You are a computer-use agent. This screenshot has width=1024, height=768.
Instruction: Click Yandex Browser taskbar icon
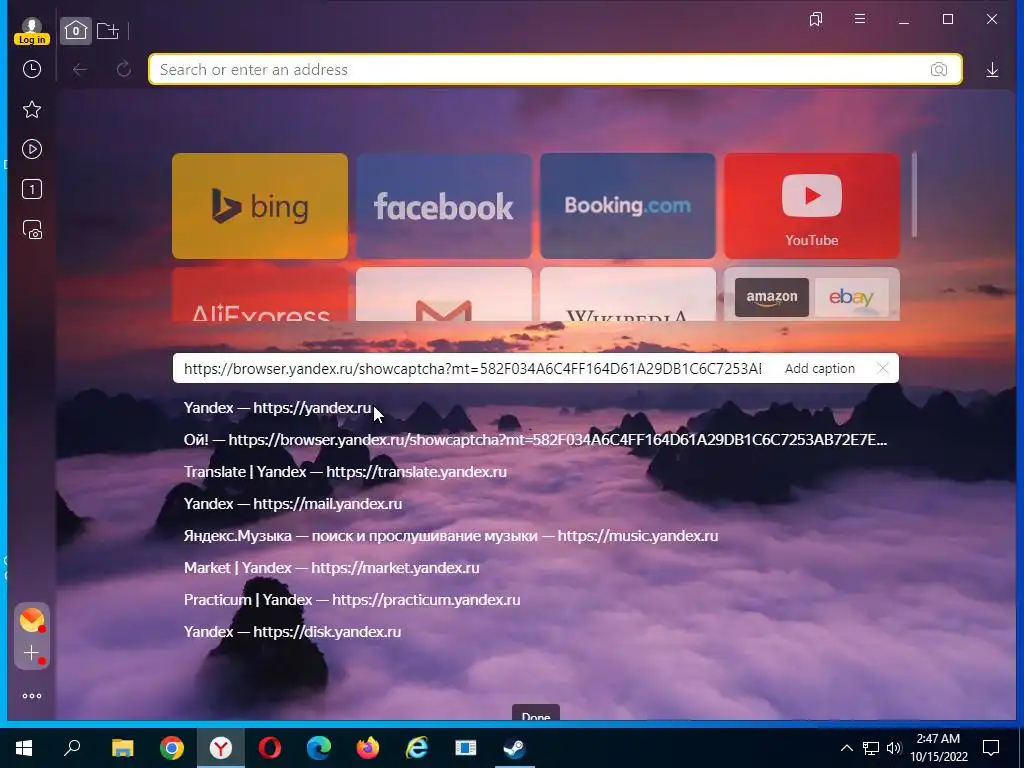(x=221, y=748)
